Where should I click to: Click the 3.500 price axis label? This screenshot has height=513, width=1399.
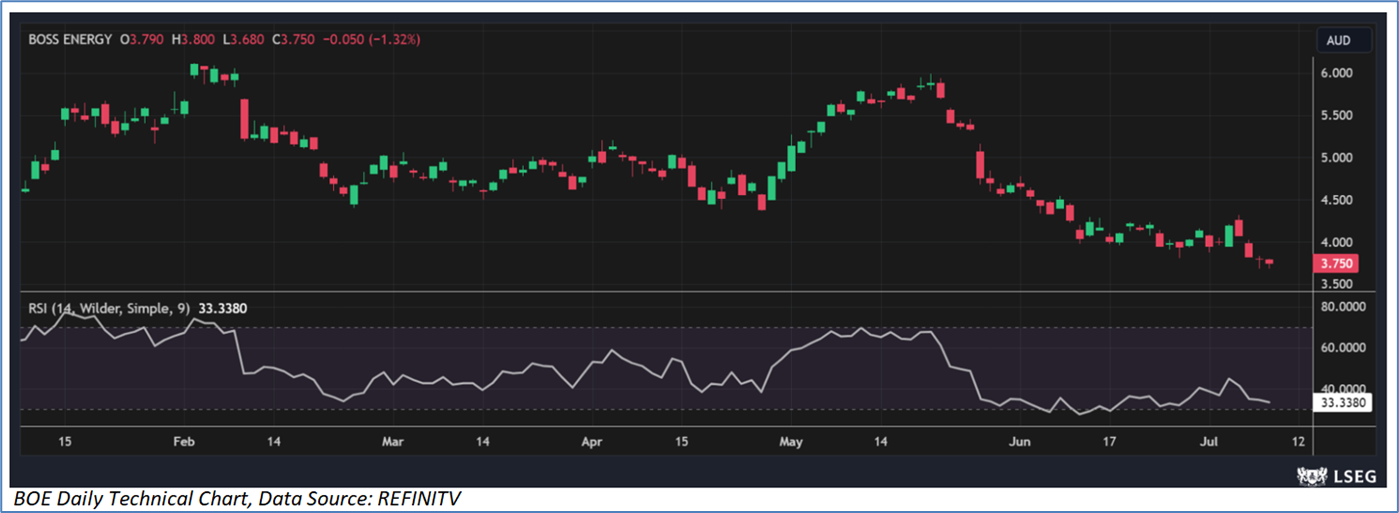tap(1338, 284)
